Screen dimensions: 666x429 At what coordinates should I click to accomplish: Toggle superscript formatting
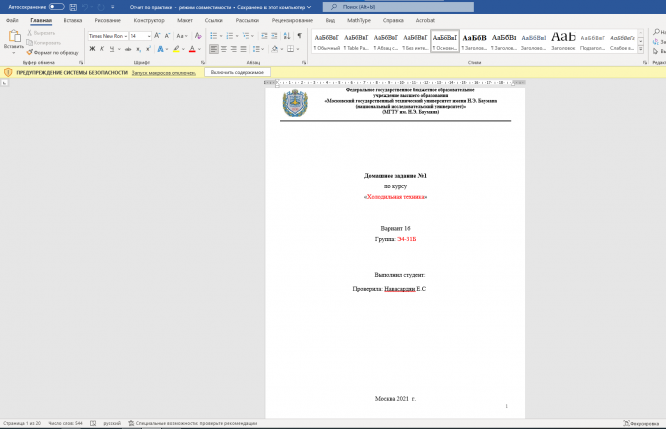(x=148, y=49)
